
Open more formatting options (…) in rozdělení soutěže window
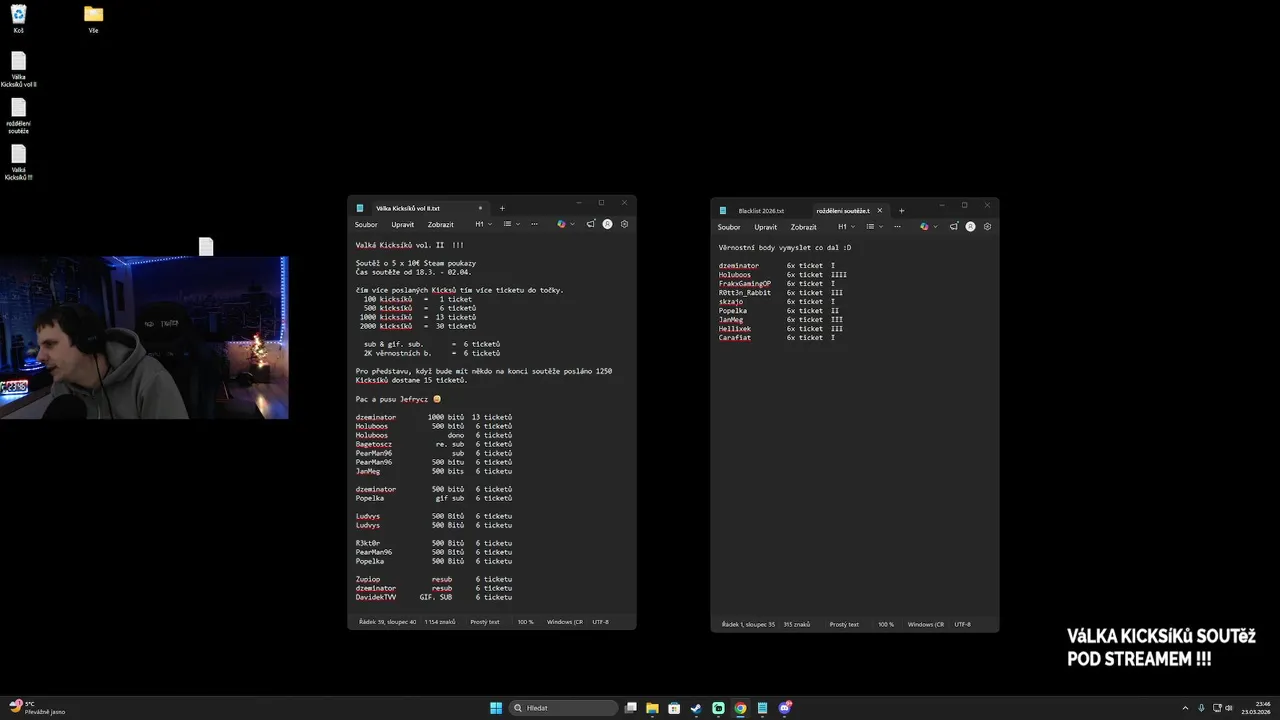(897, 226)
